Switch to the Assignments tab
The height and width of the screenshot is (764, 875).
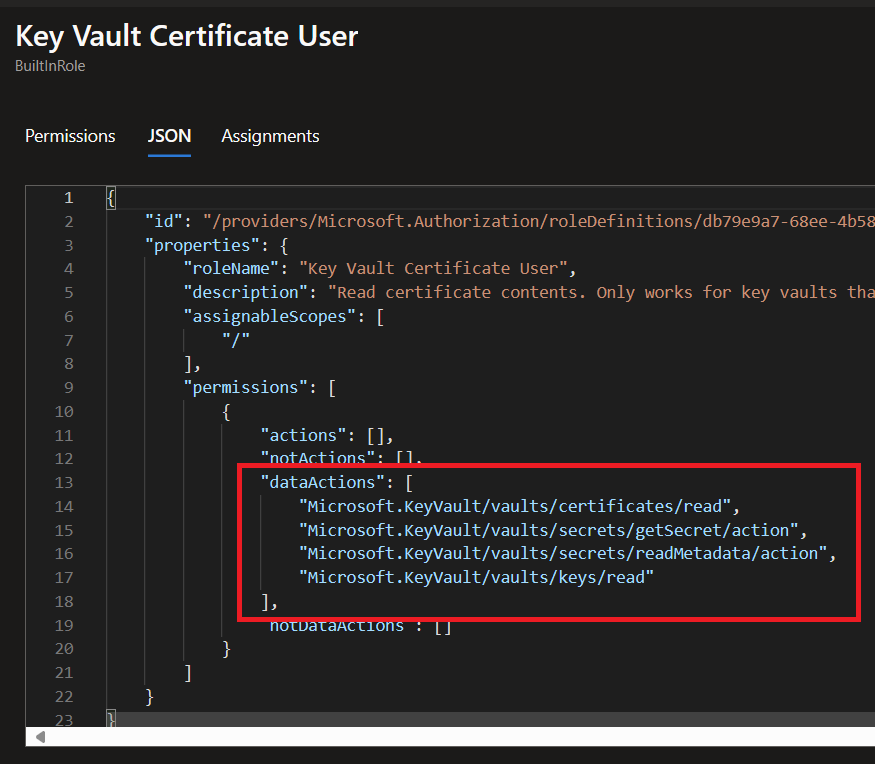point(270,136)
